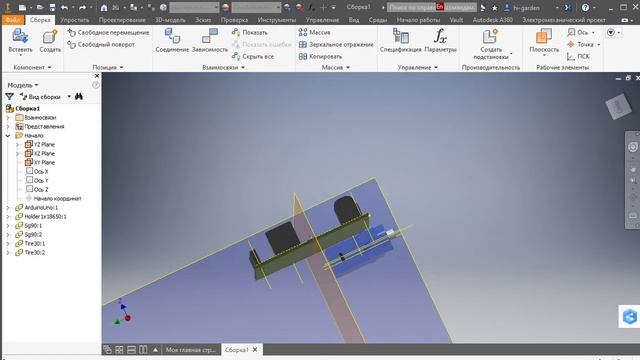640x360 pixels.
Task: Open the Позиция panel dropdown
Action: [x=108, y=67]
